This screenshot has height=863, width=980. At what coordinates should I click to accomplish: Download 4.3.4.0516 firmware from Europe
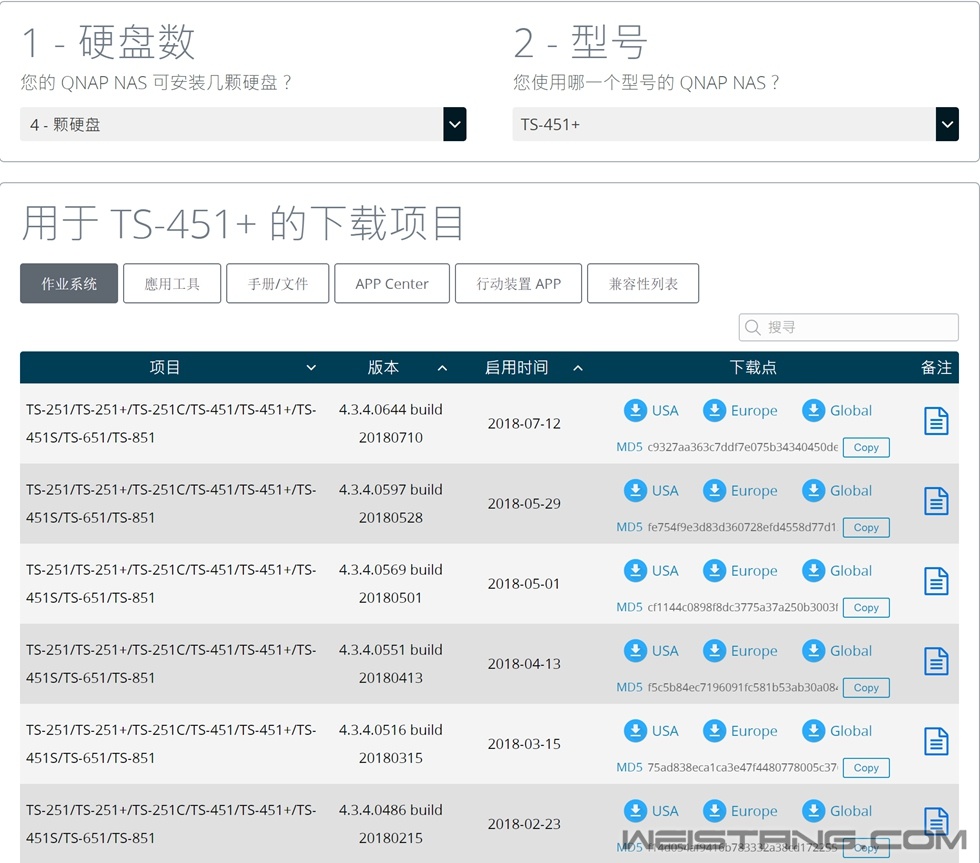740,731
